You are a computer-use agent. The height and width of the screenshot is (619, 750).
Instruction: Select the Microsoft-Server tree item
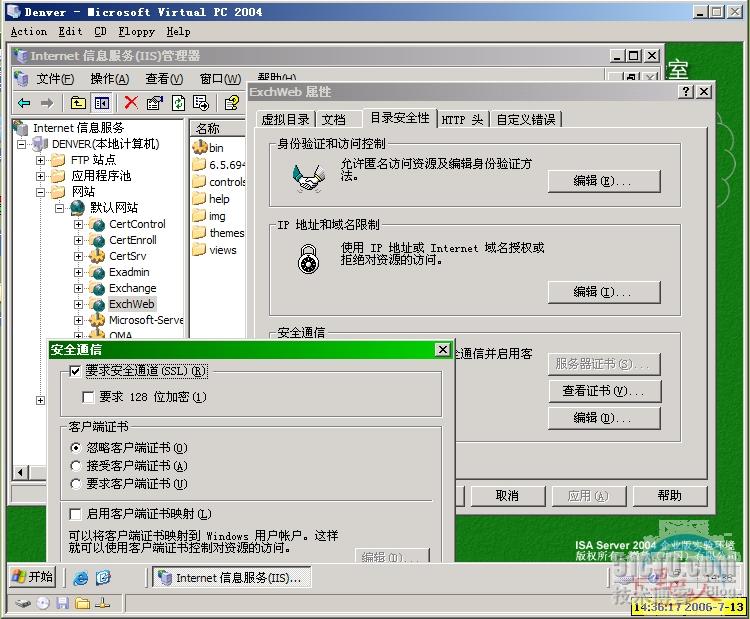click(146, 320)
